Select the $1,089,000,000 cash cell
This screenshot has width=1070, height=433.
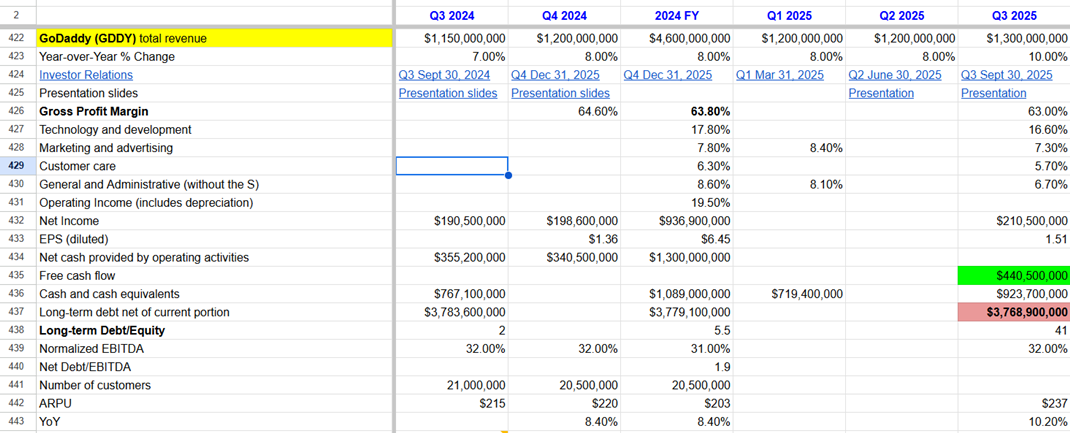click(x=677, y=294)
